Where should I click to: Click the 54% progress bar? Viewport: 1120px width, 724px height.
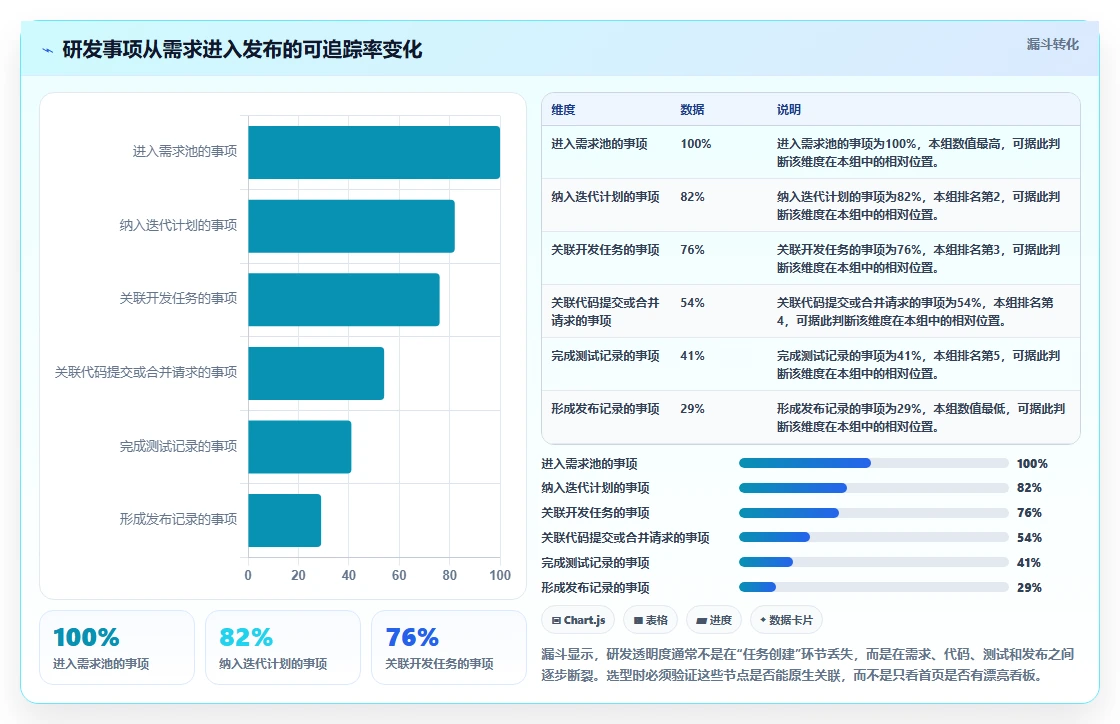pos(874,538)
